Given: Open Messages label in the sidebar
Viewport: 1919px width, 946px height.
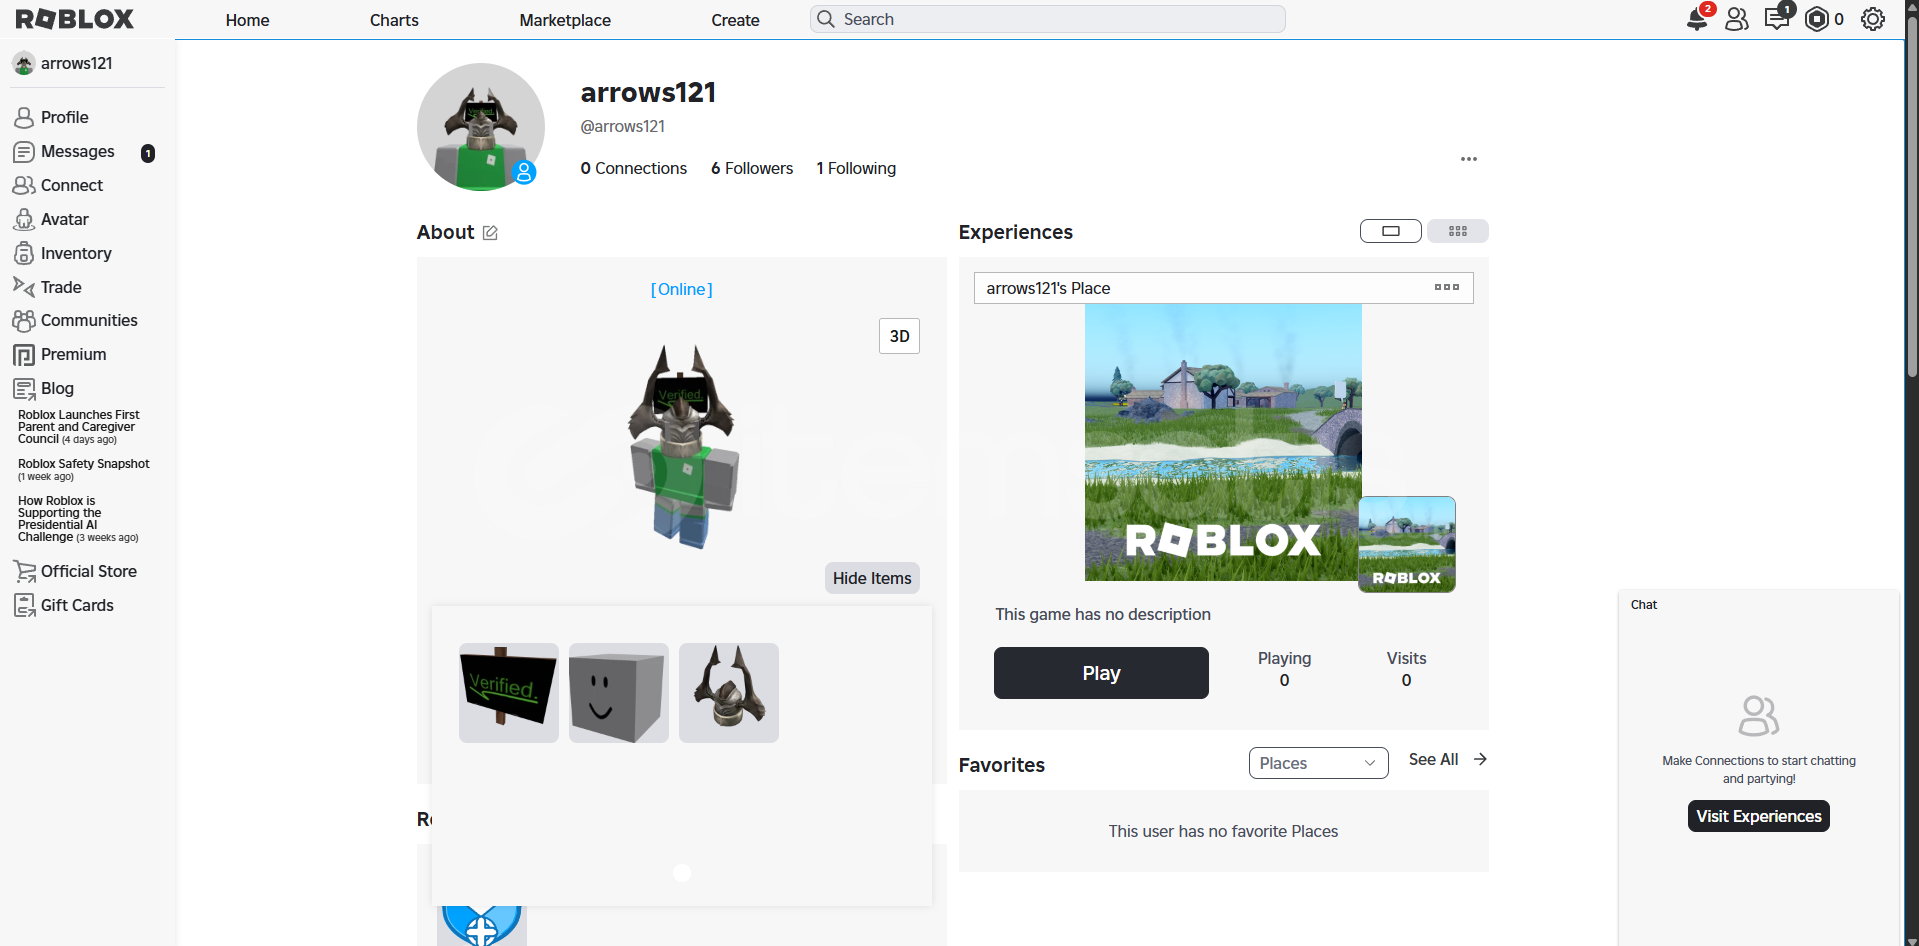Looking at the screenshot, I should pos(78,152).
